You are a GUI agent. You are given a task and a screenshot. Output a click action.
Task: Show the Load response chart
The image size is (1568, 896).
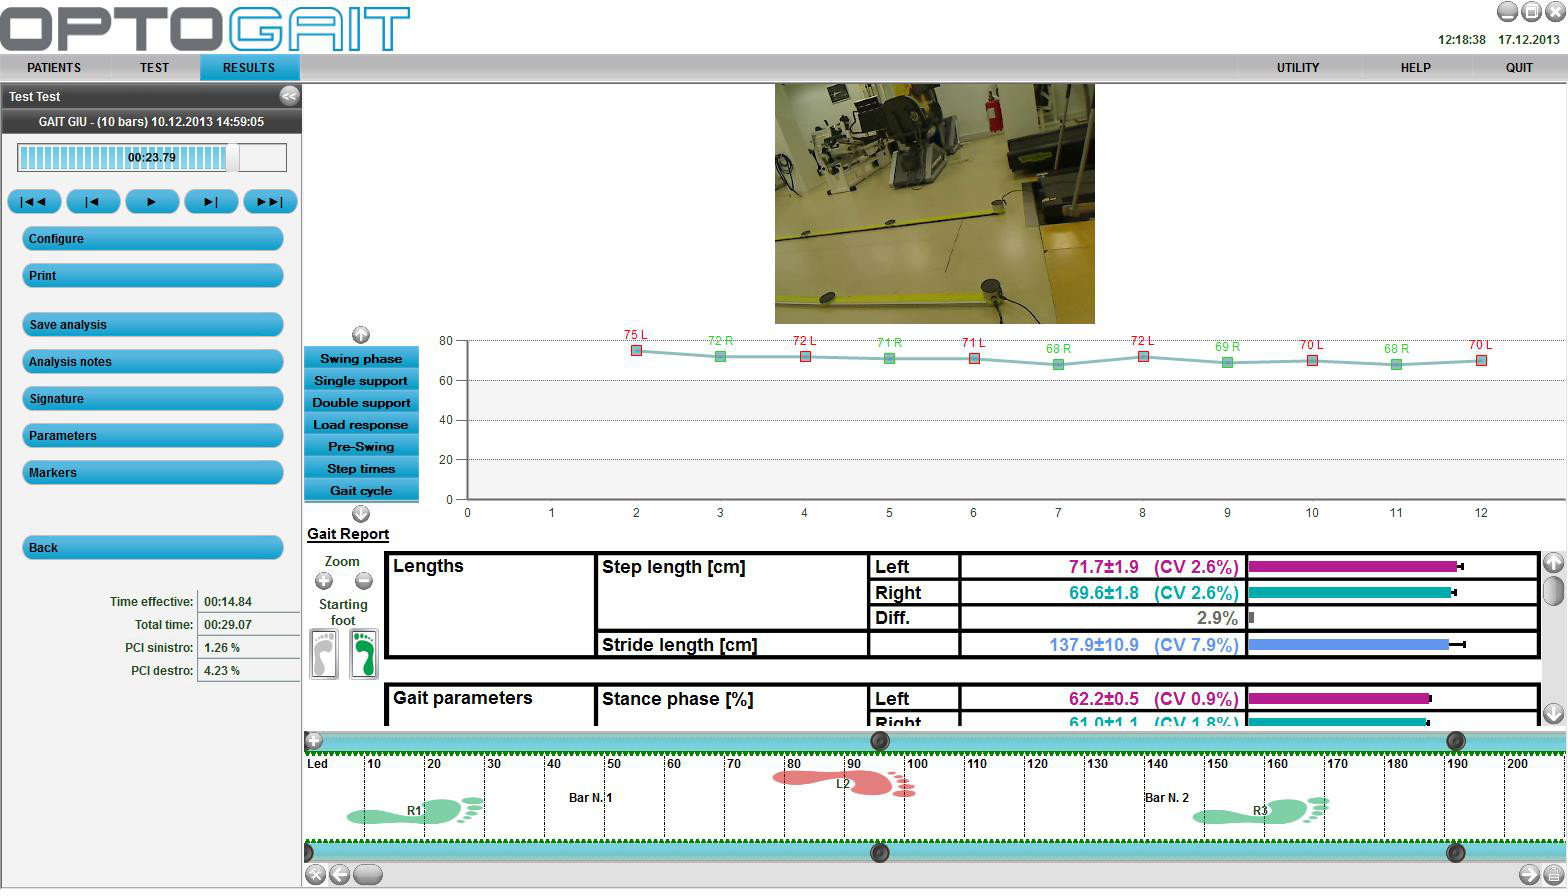tap(361, 425)
